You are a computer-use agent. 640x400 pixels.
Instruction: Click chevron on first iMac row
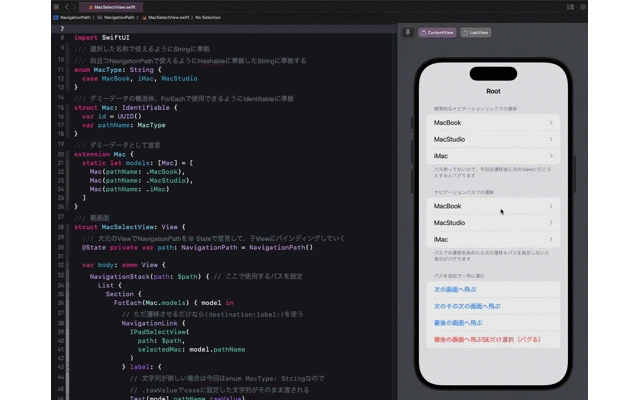551,156
